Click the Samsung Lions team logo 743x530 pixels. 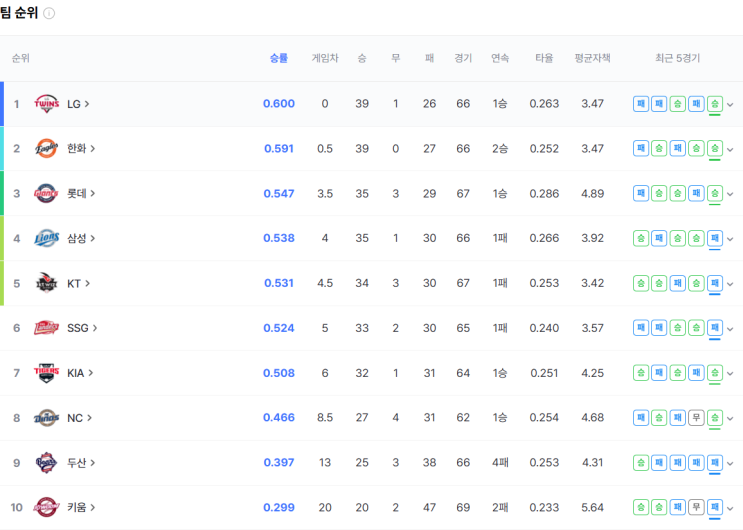pos(46,238)
